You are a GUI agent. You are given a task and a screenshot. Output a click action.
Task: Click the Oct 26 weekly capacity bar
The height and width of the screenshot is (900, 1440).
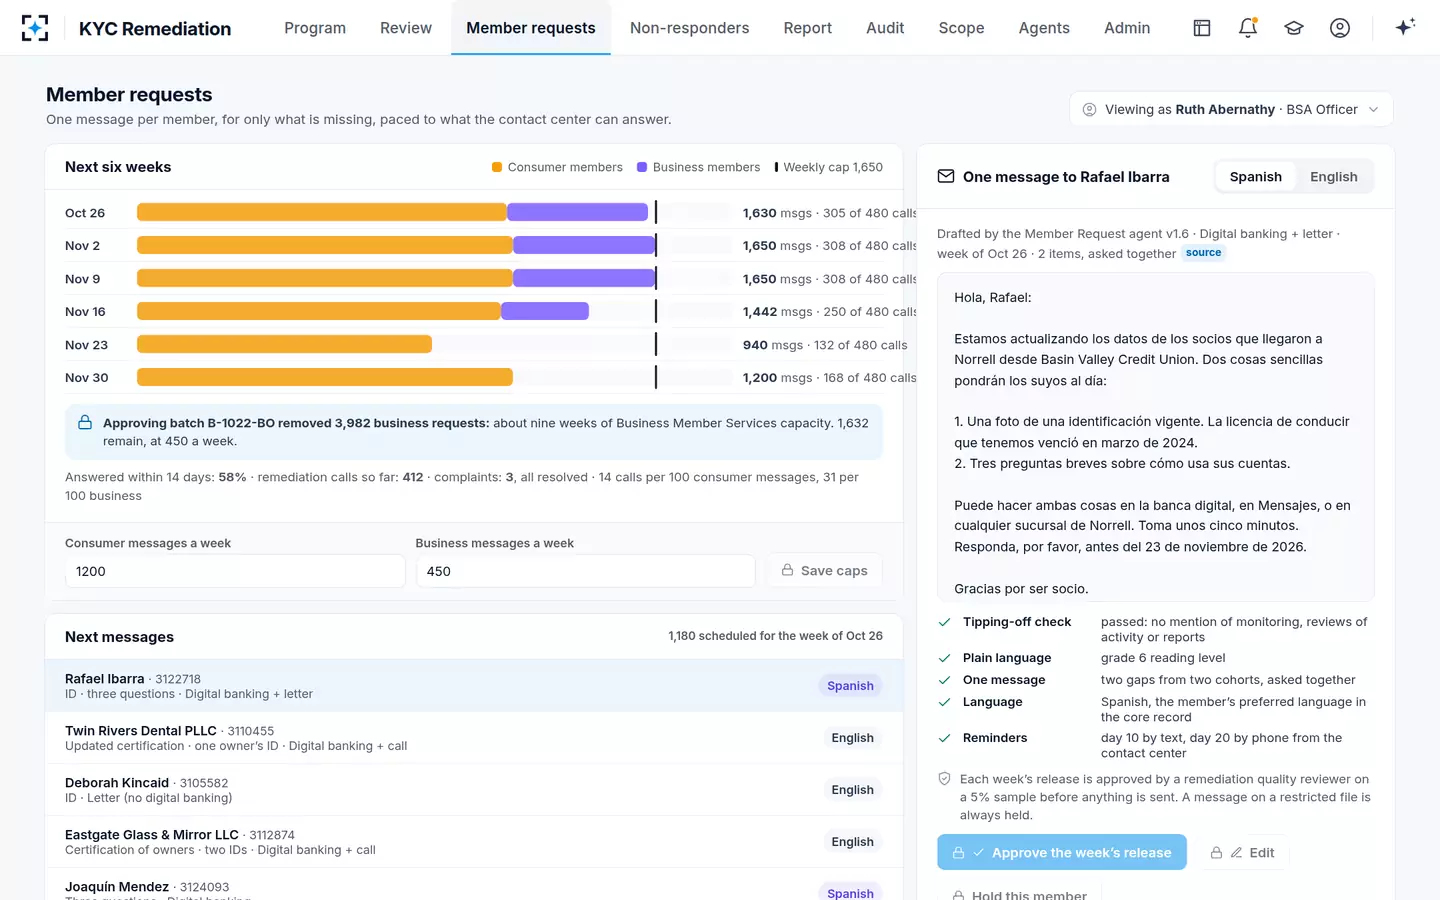434,212
